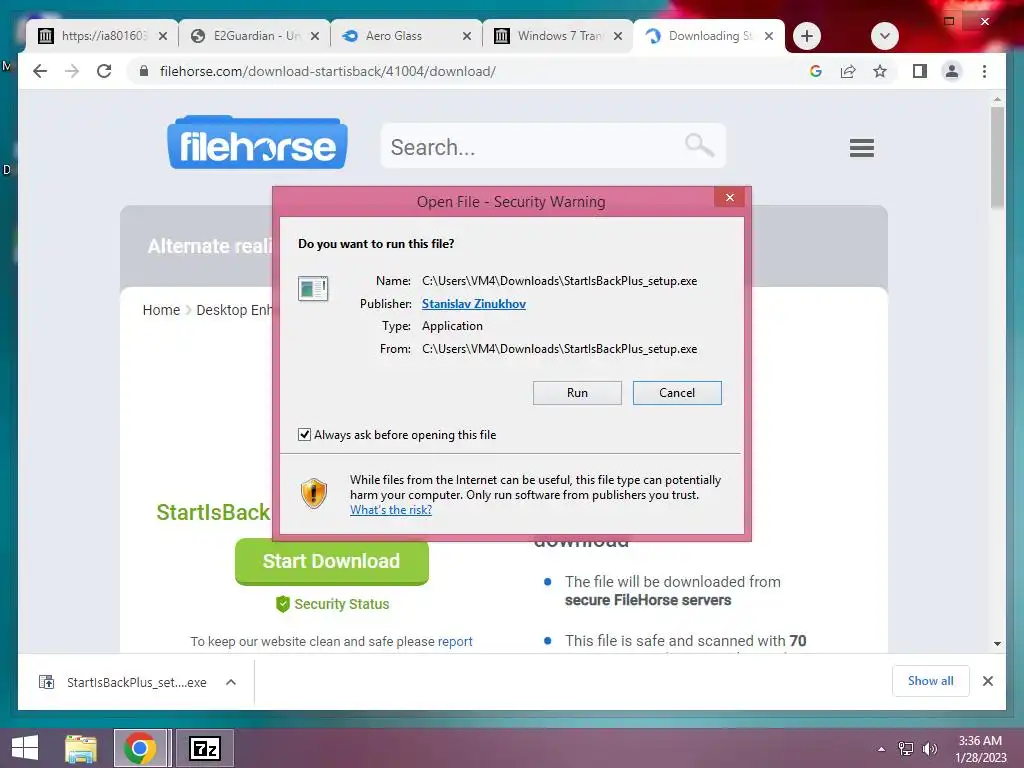Click the network tray icon
The height and width of the screenshot is (768, 1024).
tap(906, 749)
